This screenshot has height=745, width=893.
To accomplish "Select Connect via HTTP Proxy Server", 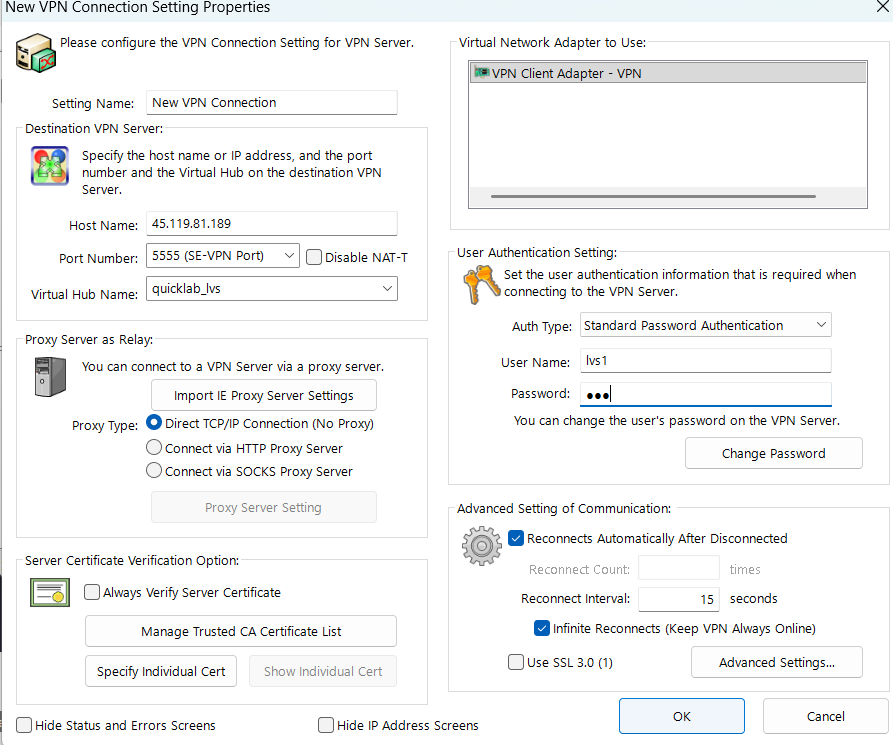I will (x=154, y=448).
